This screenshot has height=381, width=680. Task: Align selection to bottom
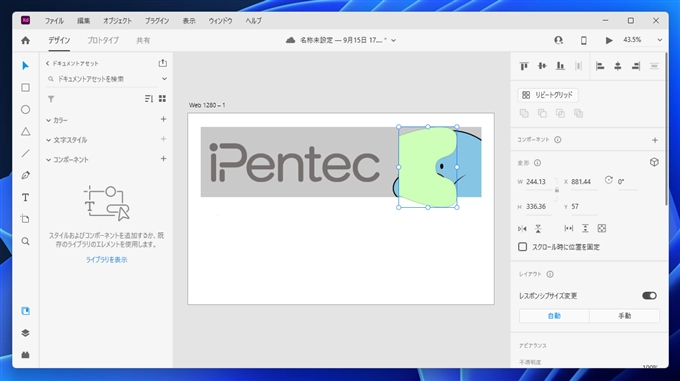[560, 66]
